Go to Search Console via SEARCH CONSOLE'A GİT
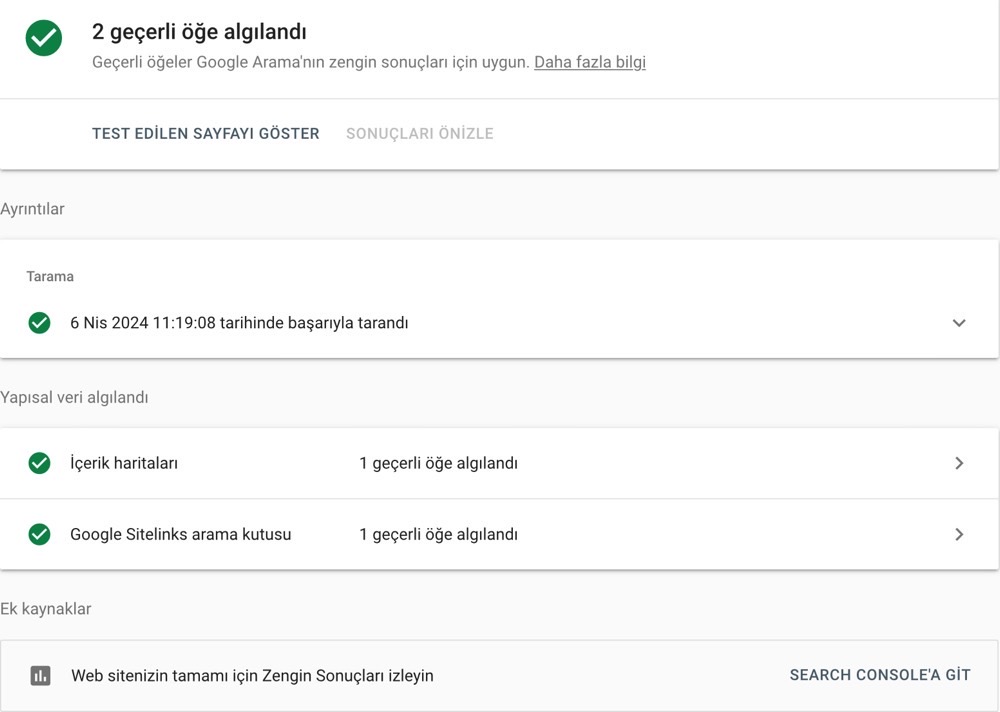 click(x=879, y=675)
